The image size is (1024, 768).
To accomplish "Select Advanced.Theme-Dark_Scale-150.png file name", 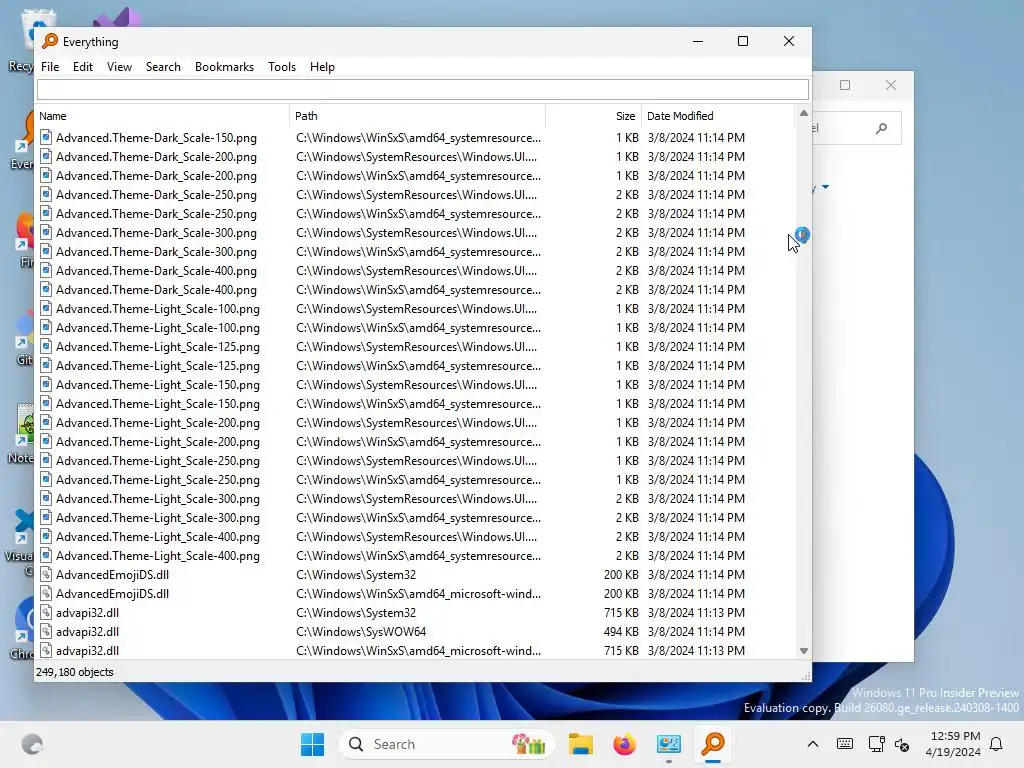I will pos(156,138).
